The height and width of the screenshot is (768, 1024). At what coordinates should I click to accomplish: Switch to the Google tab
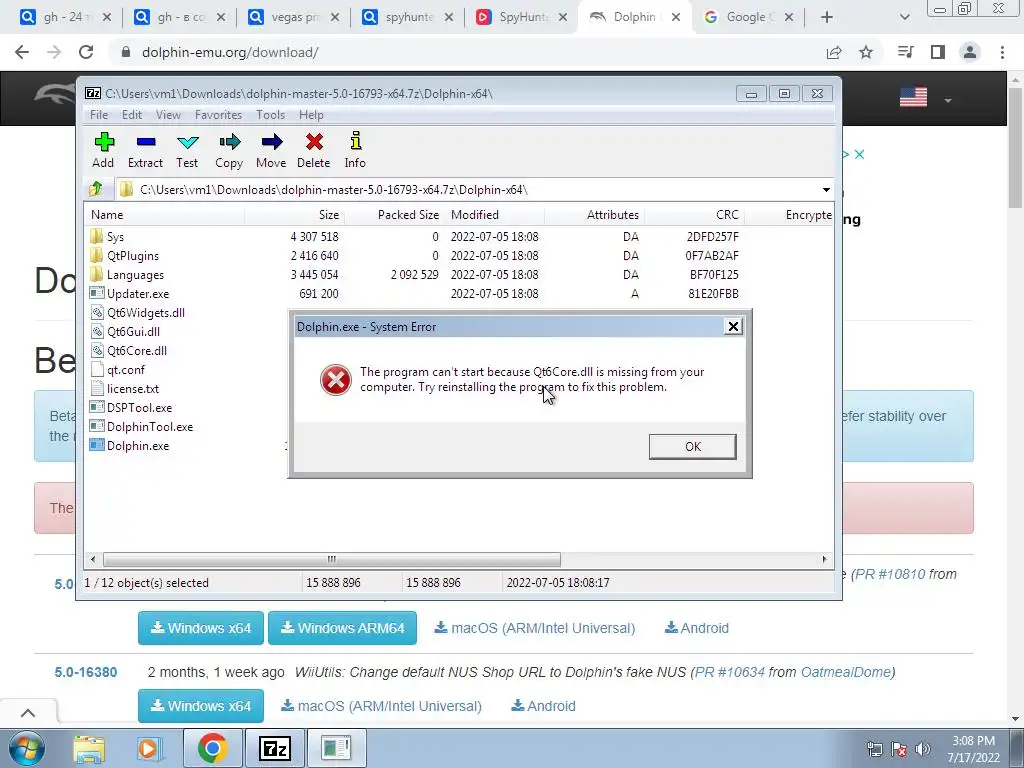click(x=748, y=18)
